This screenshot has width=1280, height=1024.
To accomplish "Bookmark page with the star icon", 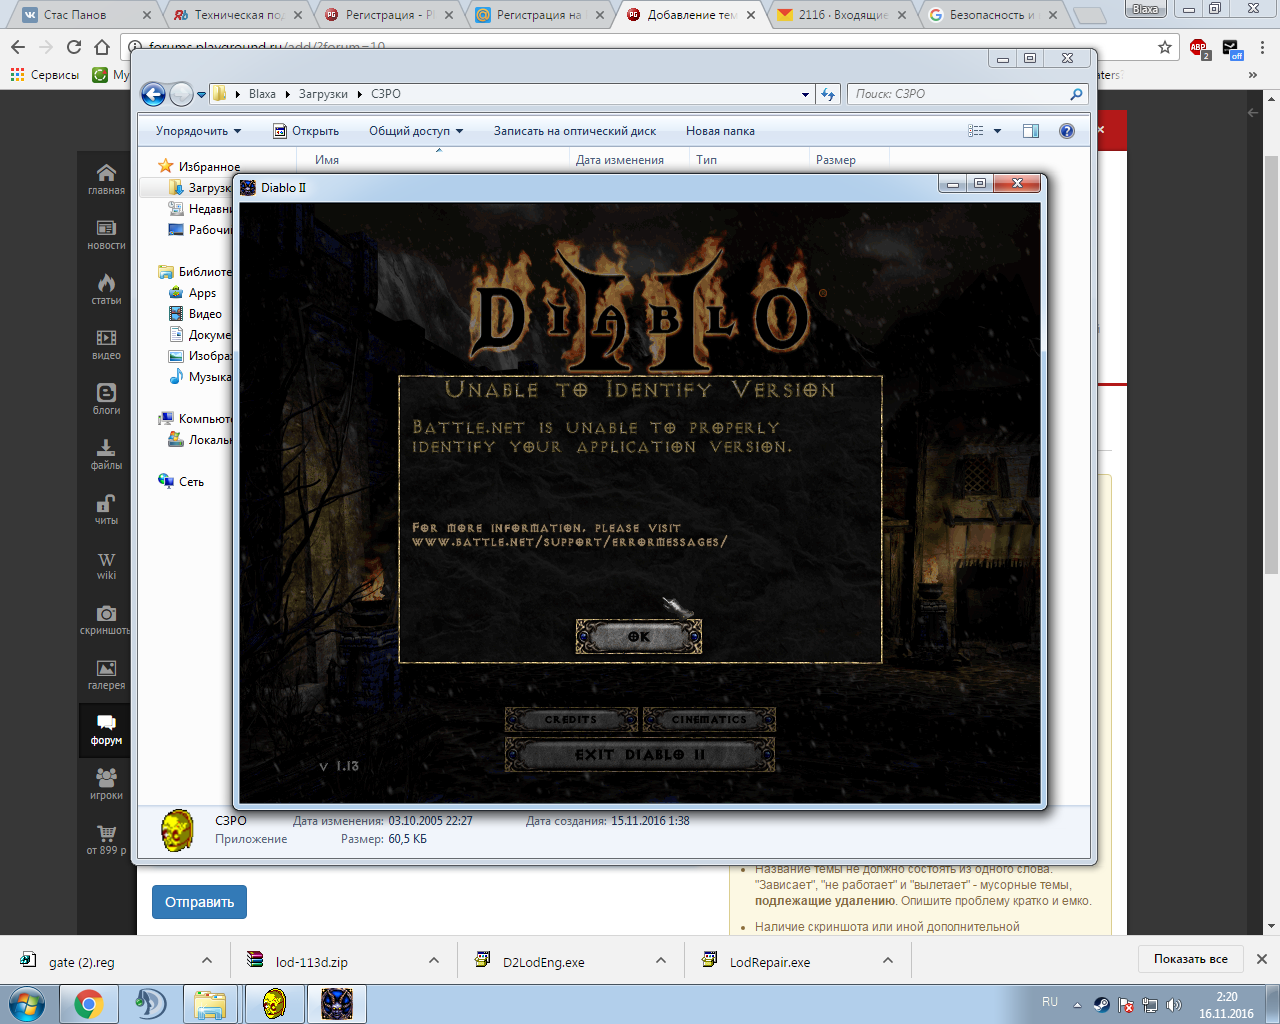I will point(1164,47).
